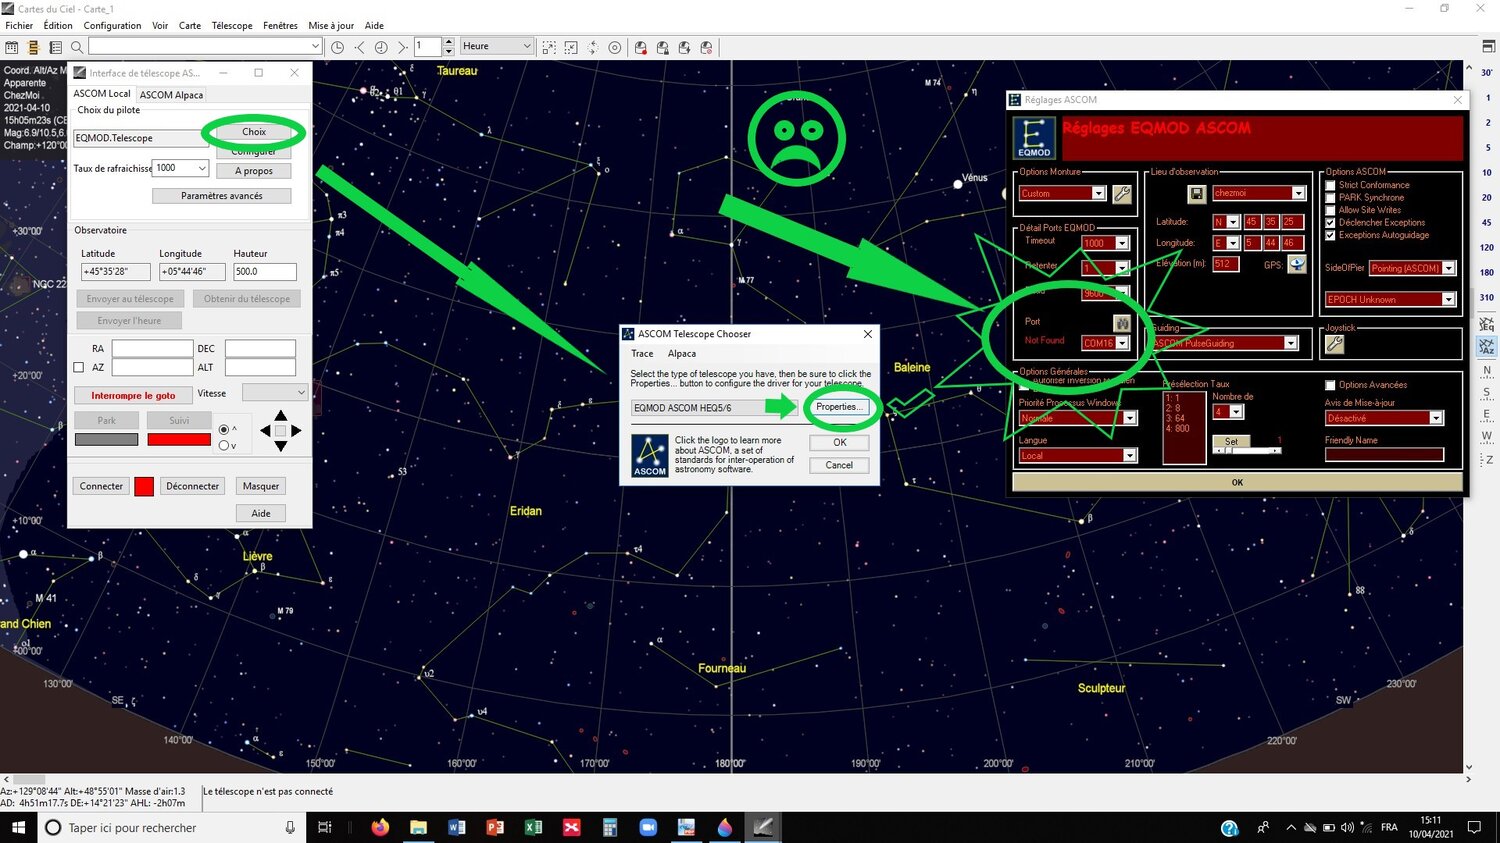Image resolution: width=1500 pixels, height=843 pixels.
Task: Click the Latitude field in Observatoire
Action: coord(115,271)
